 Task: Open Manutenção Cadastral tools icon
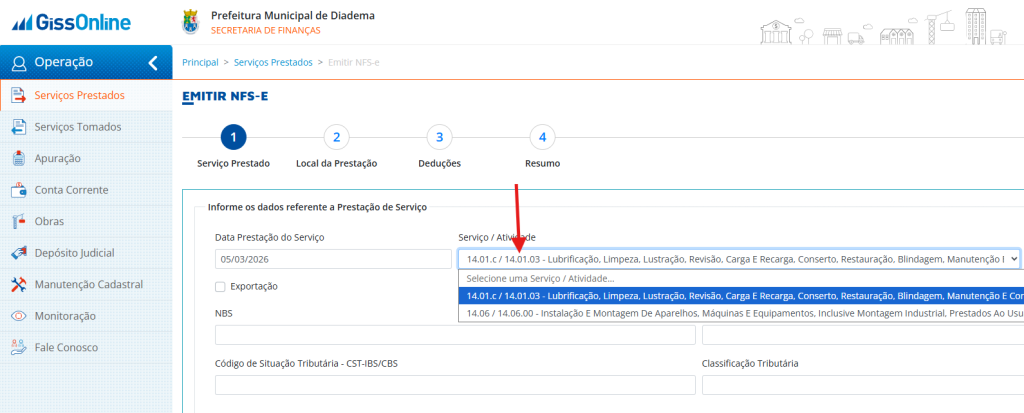click(x=17, y=285)
